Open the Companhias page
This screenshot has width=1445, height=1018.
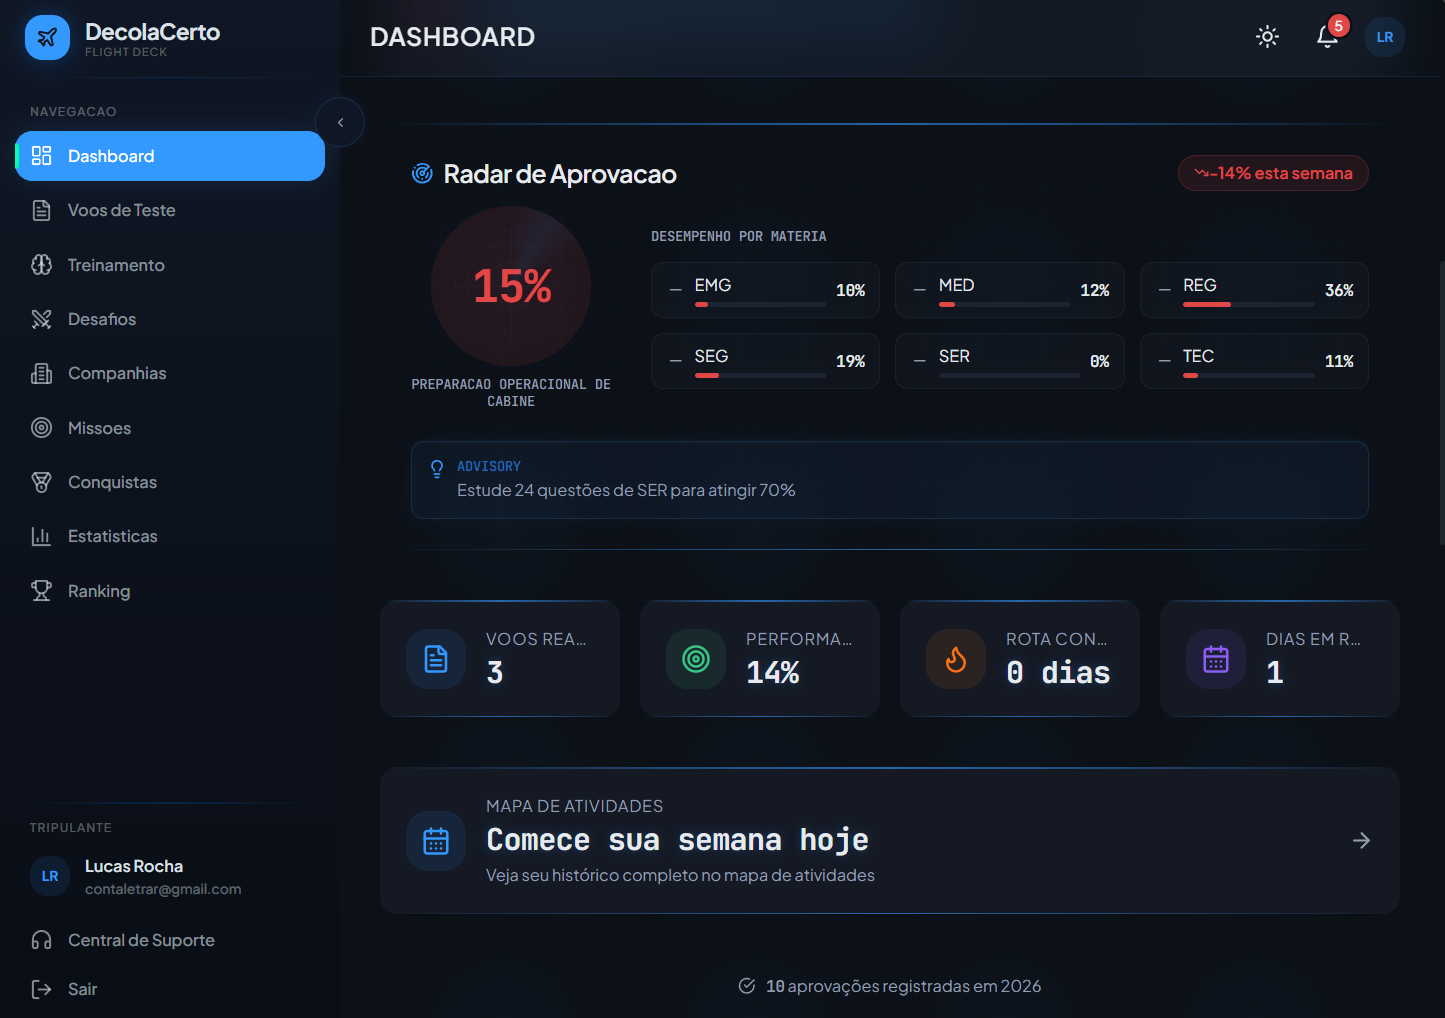(170, 373)
